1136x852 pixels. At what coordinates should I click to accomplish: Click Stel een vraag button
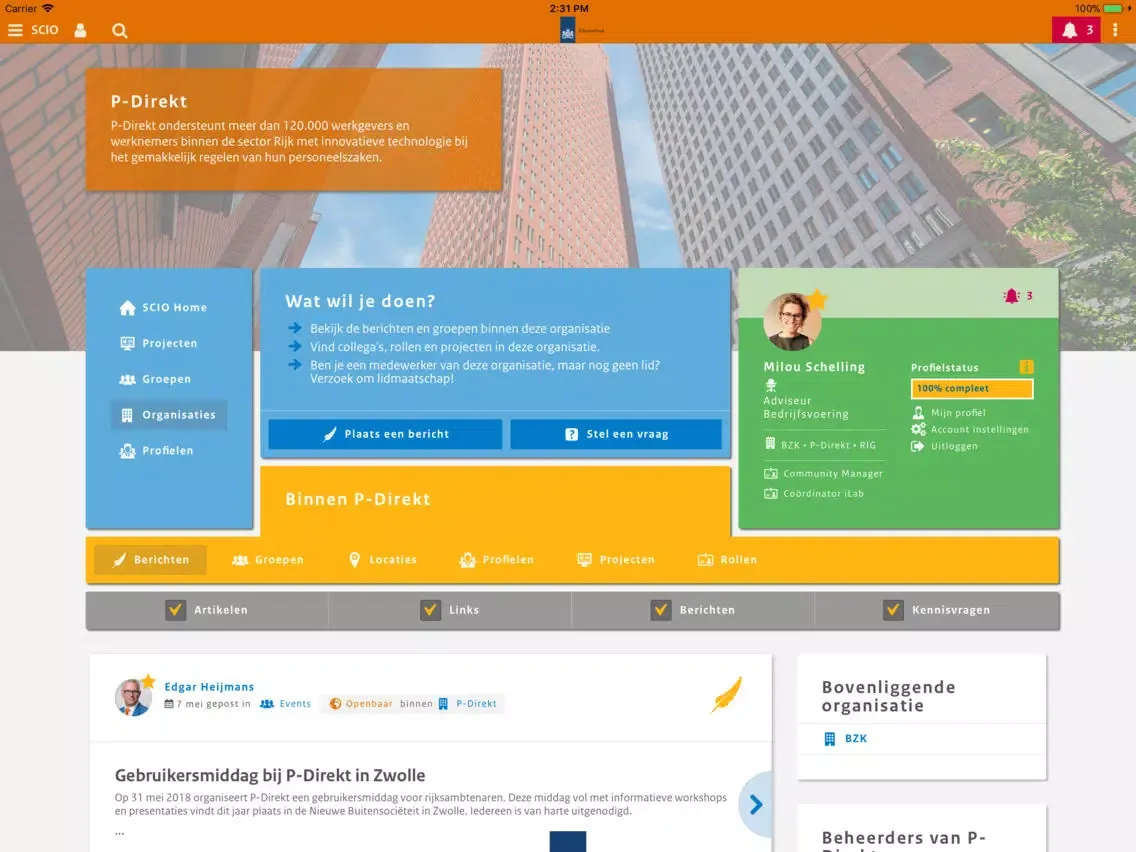[x=616, y=434]
